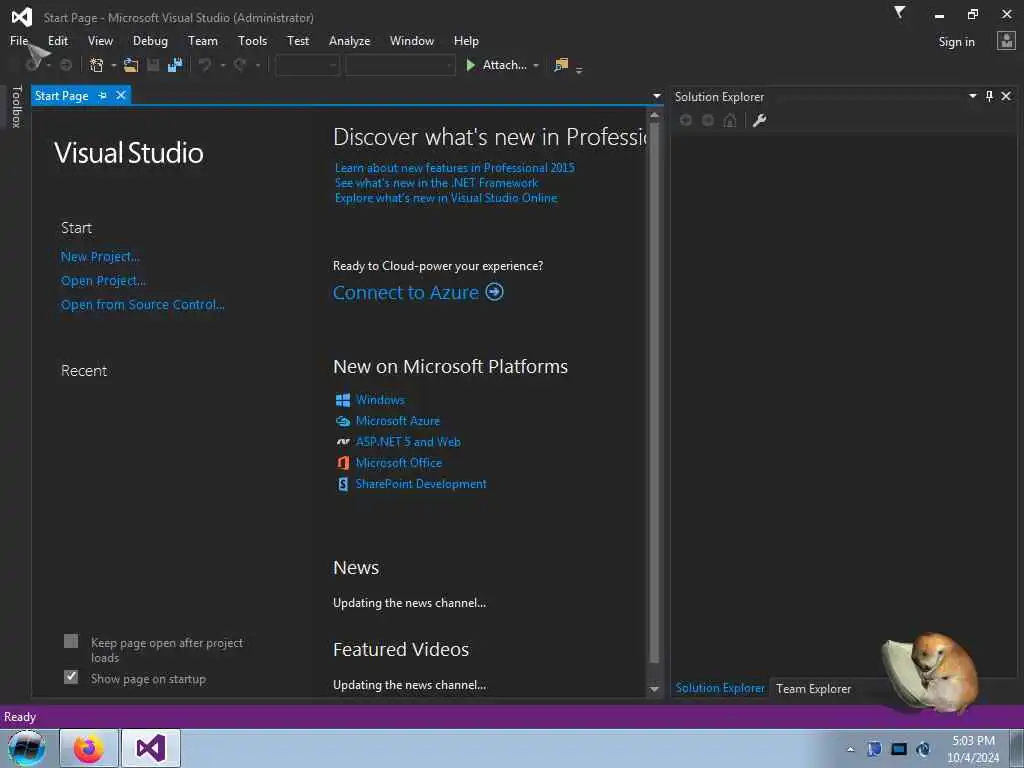Open the Debug menu
Image resolution: width=1024 pixels, height=768 pixels.
point(150,40)
